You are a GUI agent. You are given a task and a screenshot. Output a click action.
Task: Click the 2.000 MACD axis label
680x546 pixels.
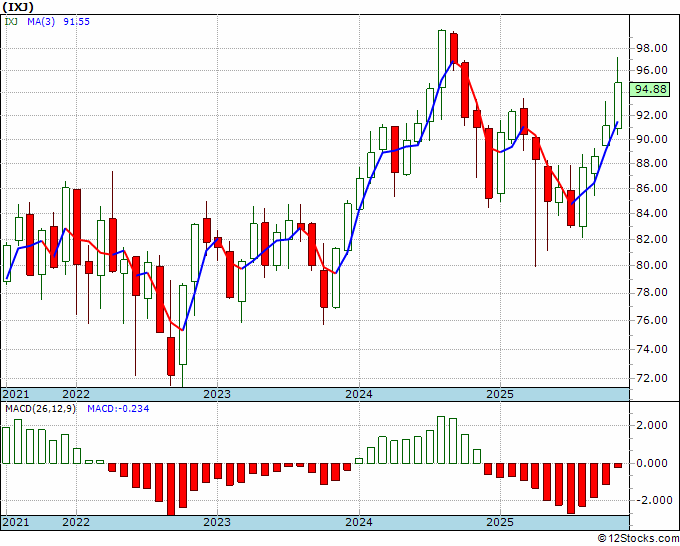[651, 425]
